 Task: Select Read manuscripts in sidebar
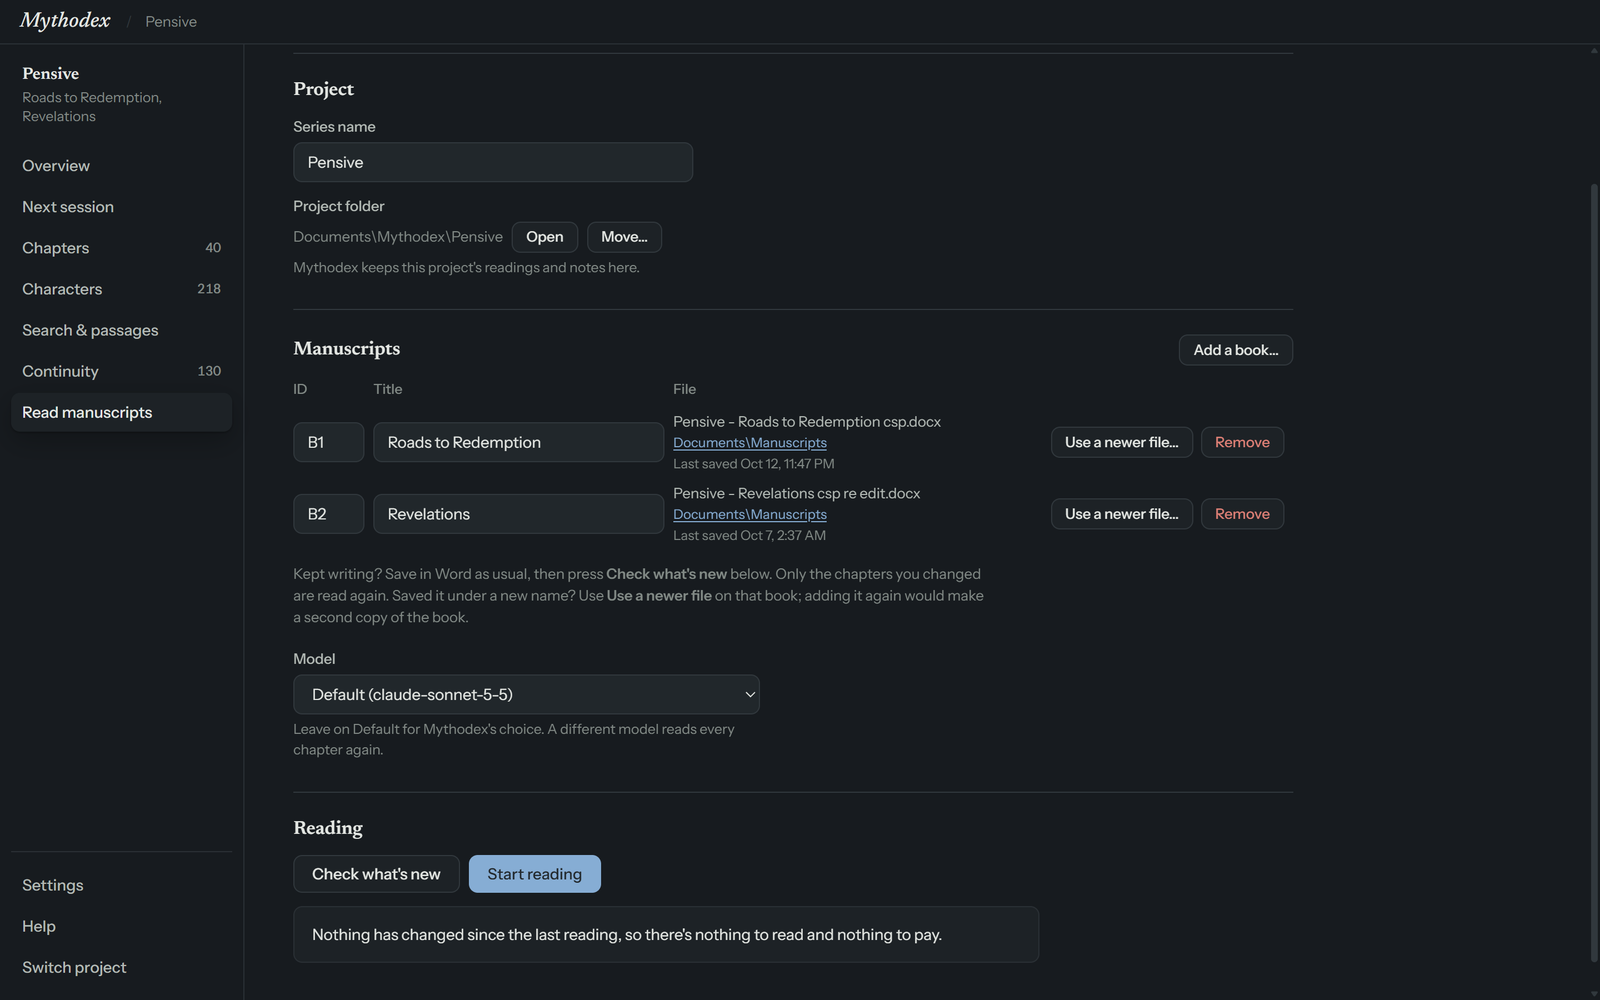(121, 412)
